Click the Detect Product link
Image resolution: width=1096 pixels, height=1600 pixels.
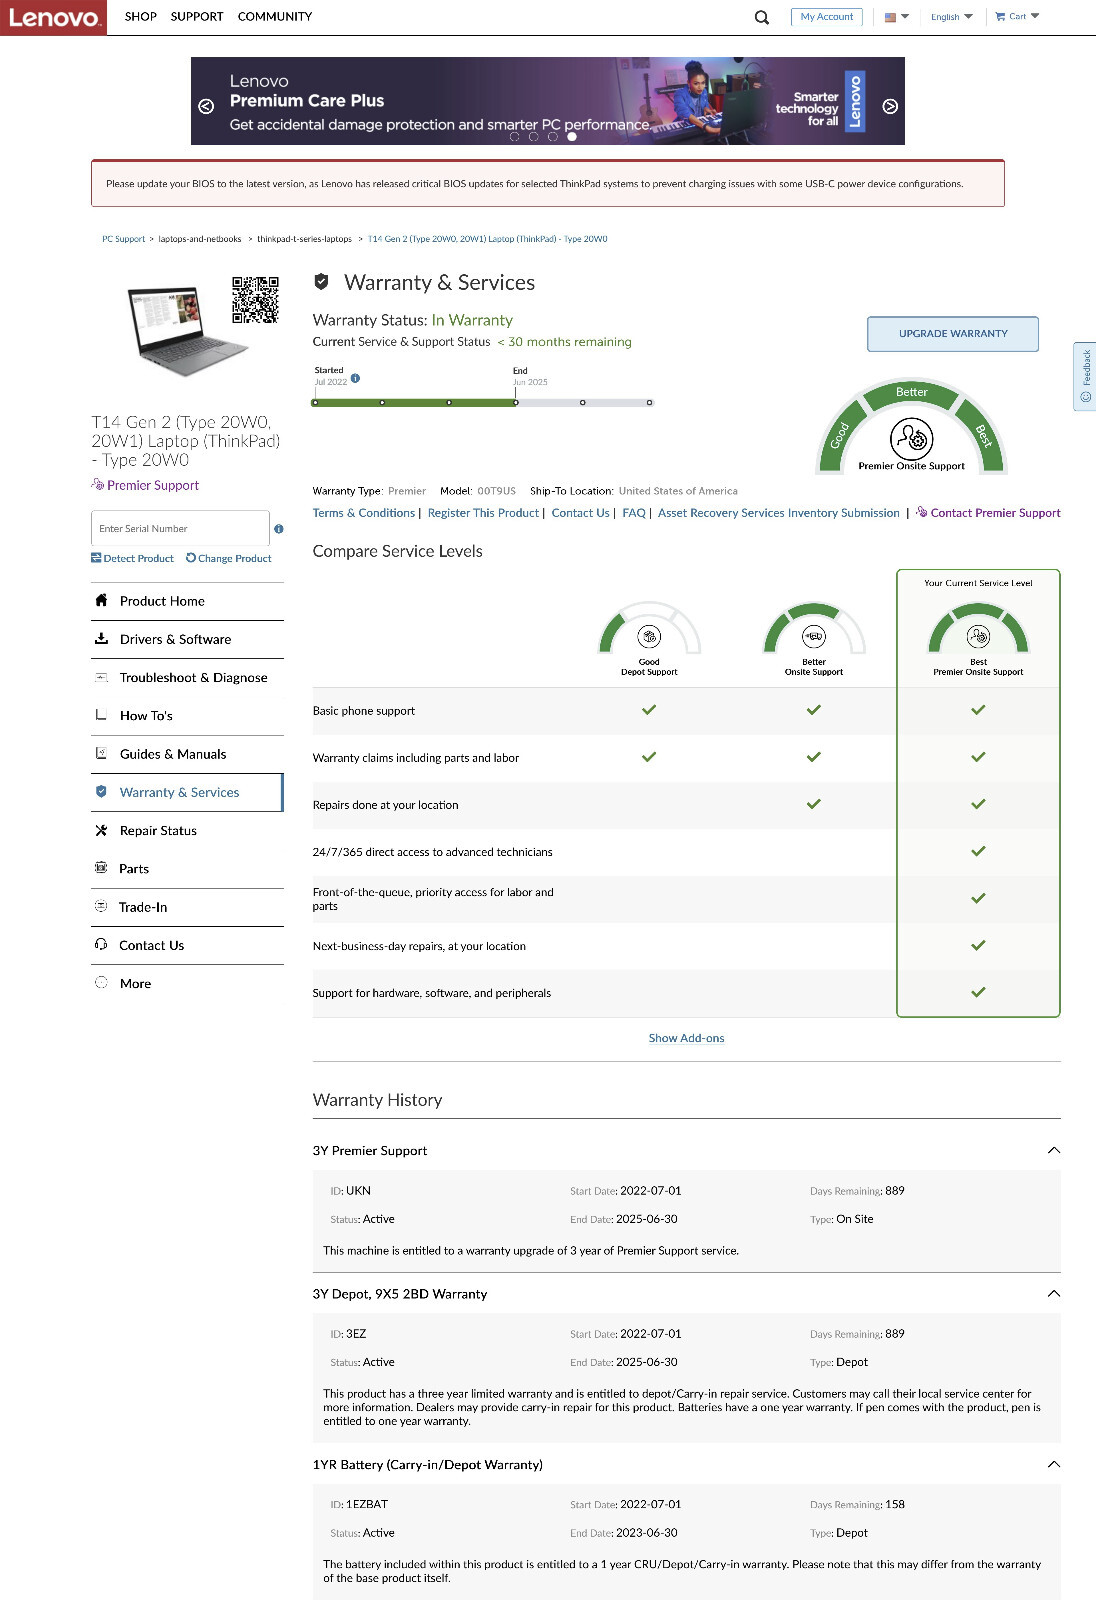tap(132, 558)
